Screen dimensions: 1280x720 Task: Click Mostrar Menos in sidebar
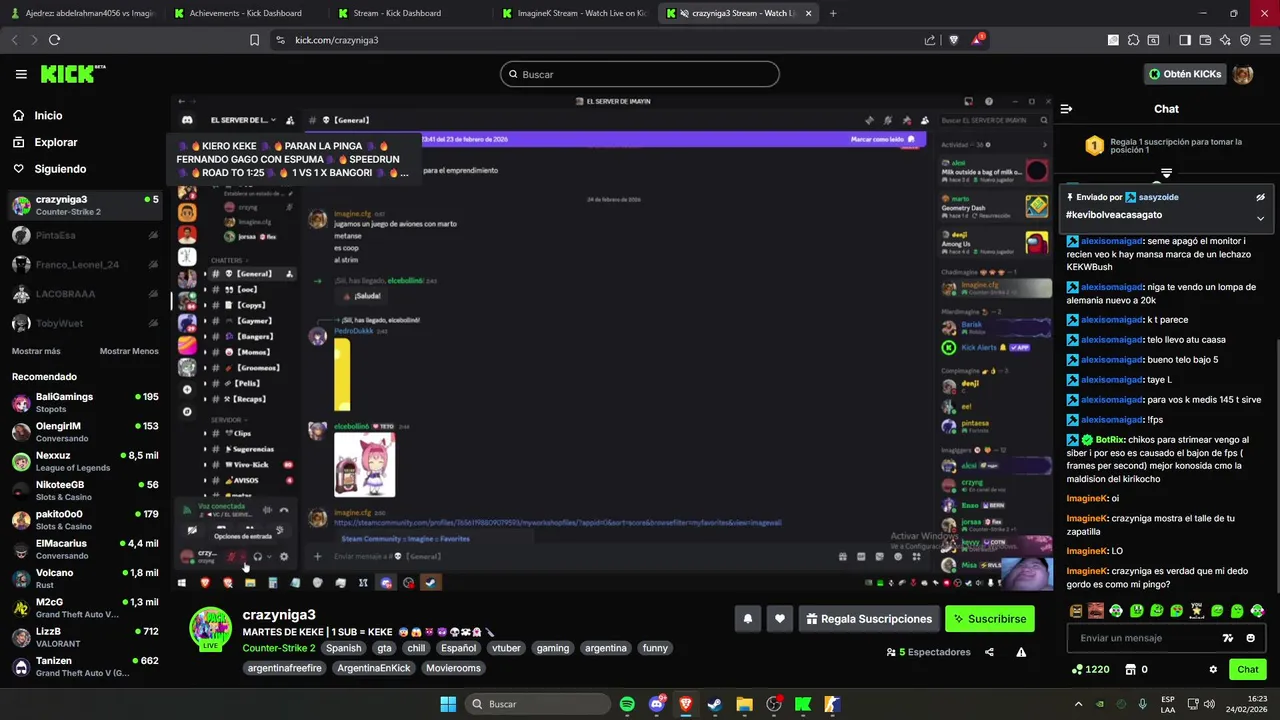pyautogui.click(x=129, y=351)
